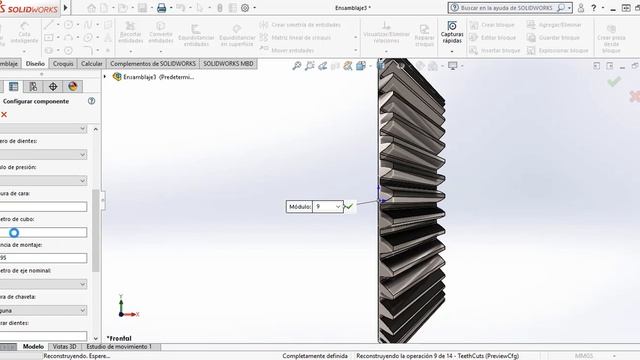The width and height of the screenshot is (640, 360).
Task: Click the user login icon
Action: pyautogui.click(x=580, y=8)
